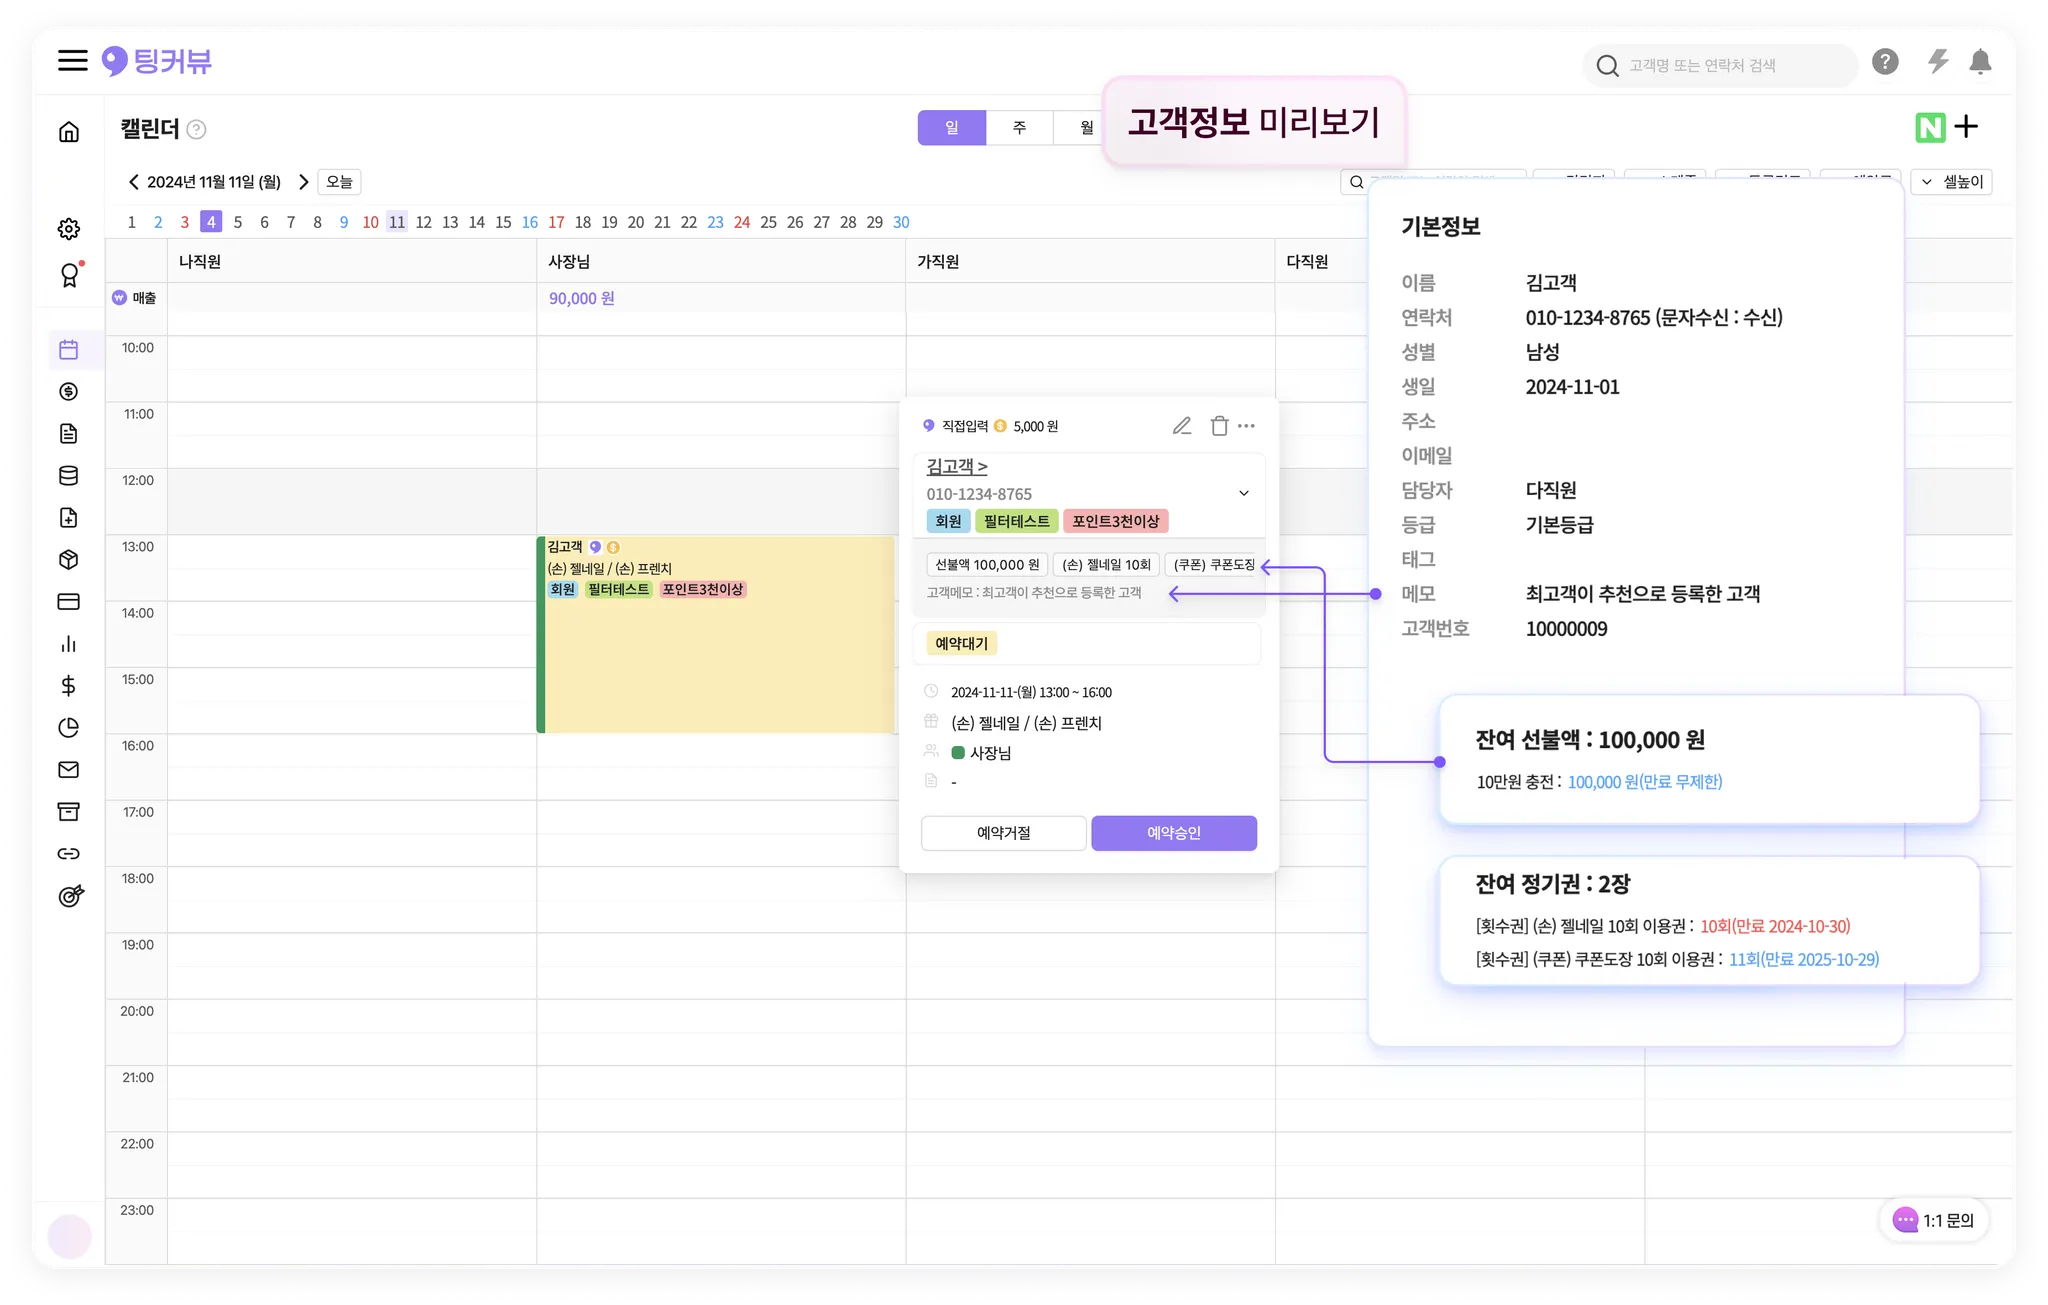Click the lightning bolt icon
Screen dimensions: 2048x1305
click(x=1937, y=62)
